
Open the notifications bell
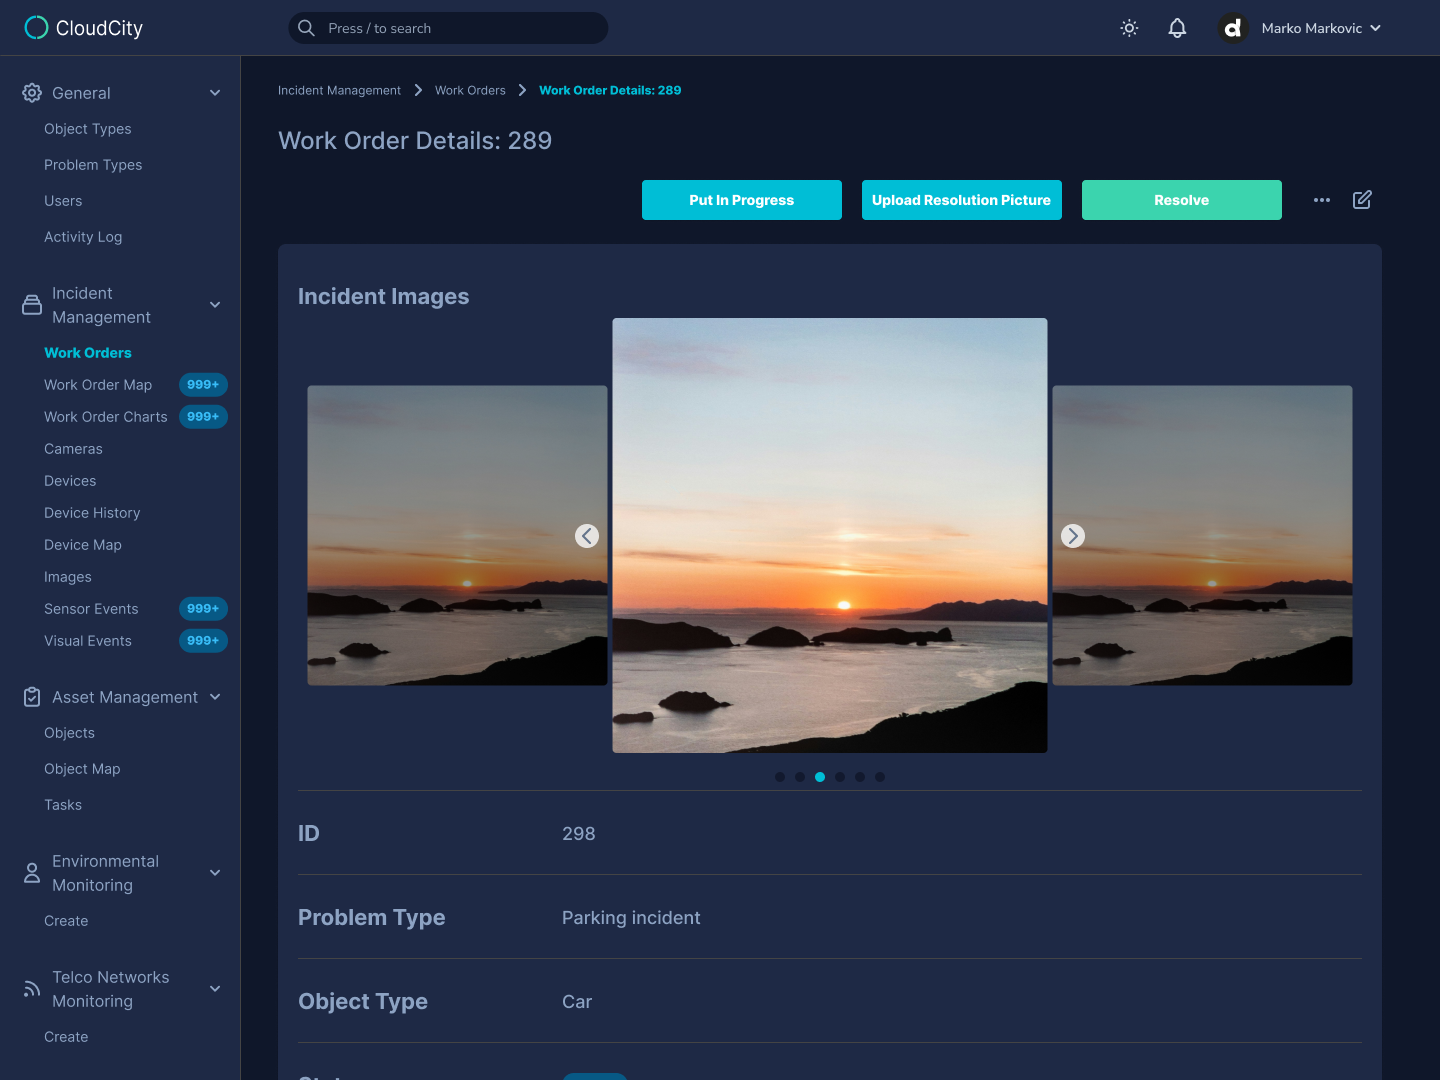(1177, 28)
